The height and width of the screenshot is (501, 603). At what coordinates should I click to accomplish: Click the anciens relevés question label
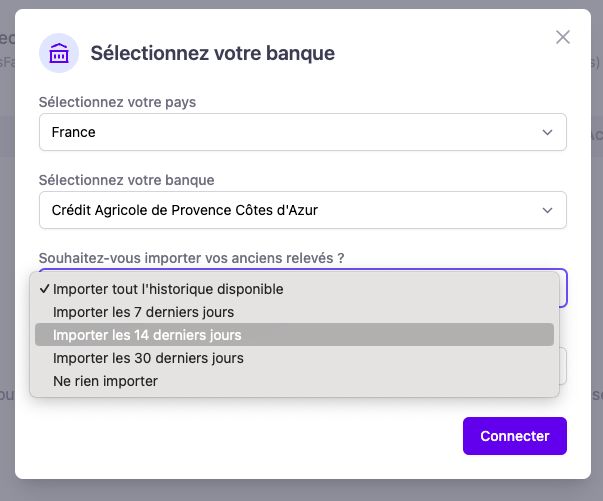pos(191,258)
